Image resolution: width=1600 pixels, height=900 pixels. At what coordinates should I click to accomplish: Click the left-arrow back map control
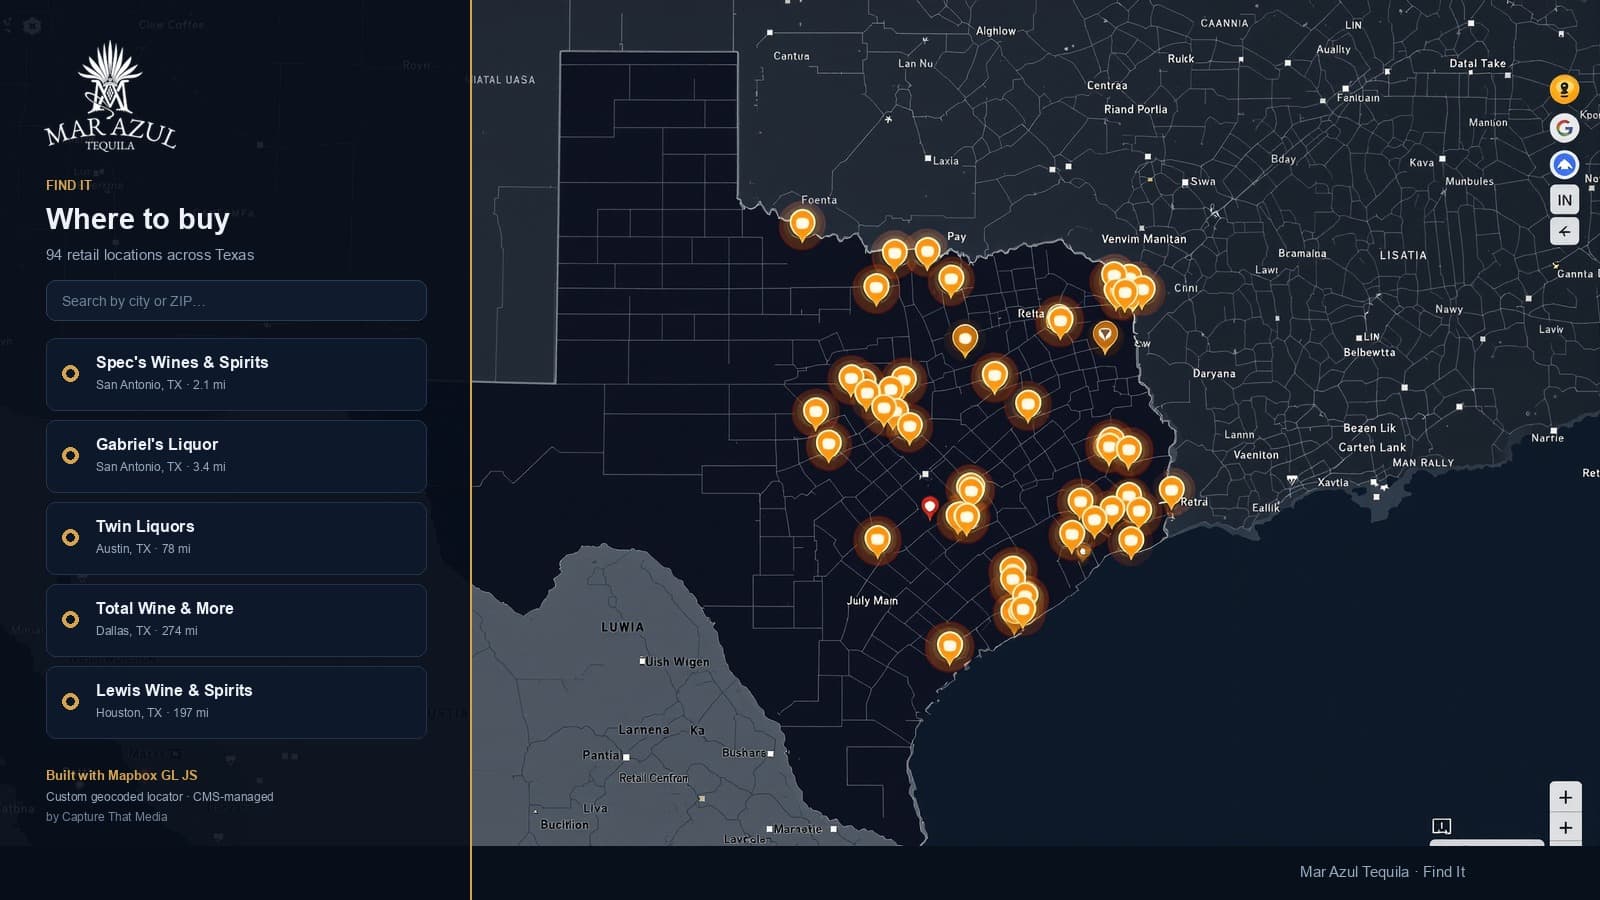coord(1564,231)
